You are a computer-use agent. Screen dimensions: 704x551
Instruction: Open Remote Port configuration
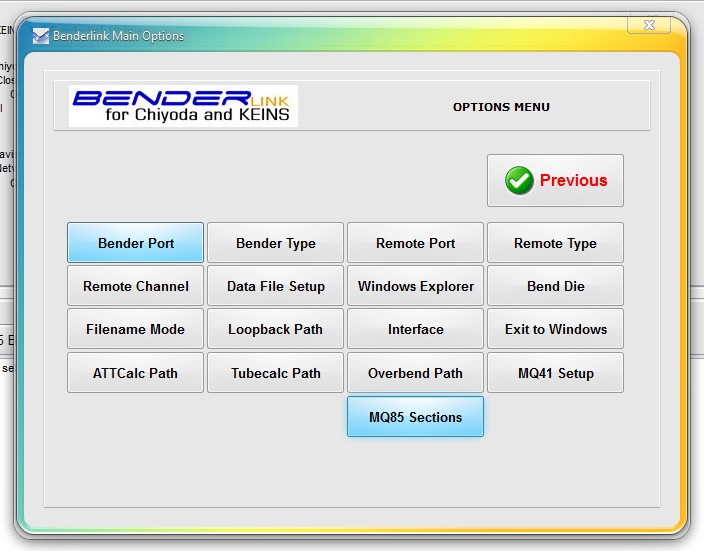click(415, 243)
